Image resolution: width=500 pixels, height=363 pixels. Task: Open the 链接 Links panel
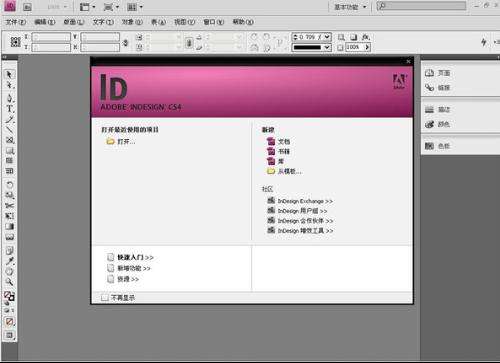(438, 88)
